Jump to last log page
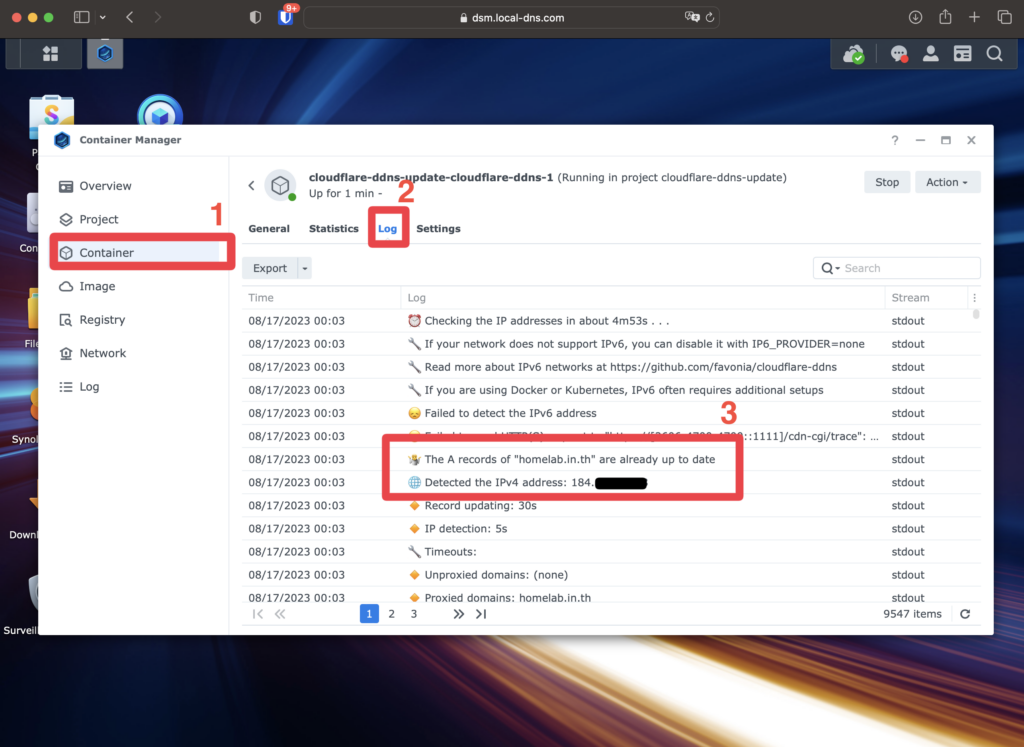Image resolution: width=1024 pixels, height=747 pixels. pyautogui.click(x=481, y=614)
